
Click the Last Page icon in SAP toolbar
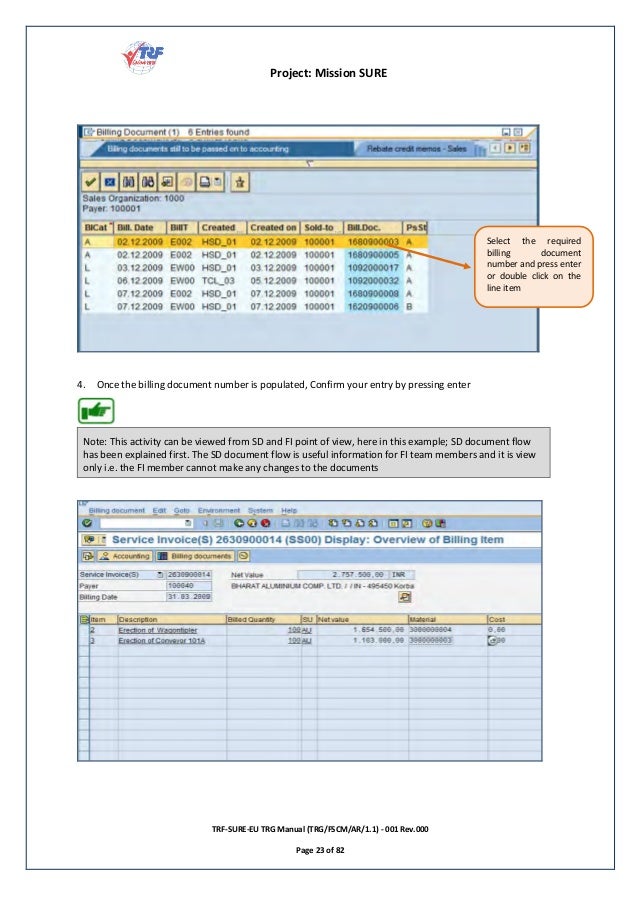[373, 523]
